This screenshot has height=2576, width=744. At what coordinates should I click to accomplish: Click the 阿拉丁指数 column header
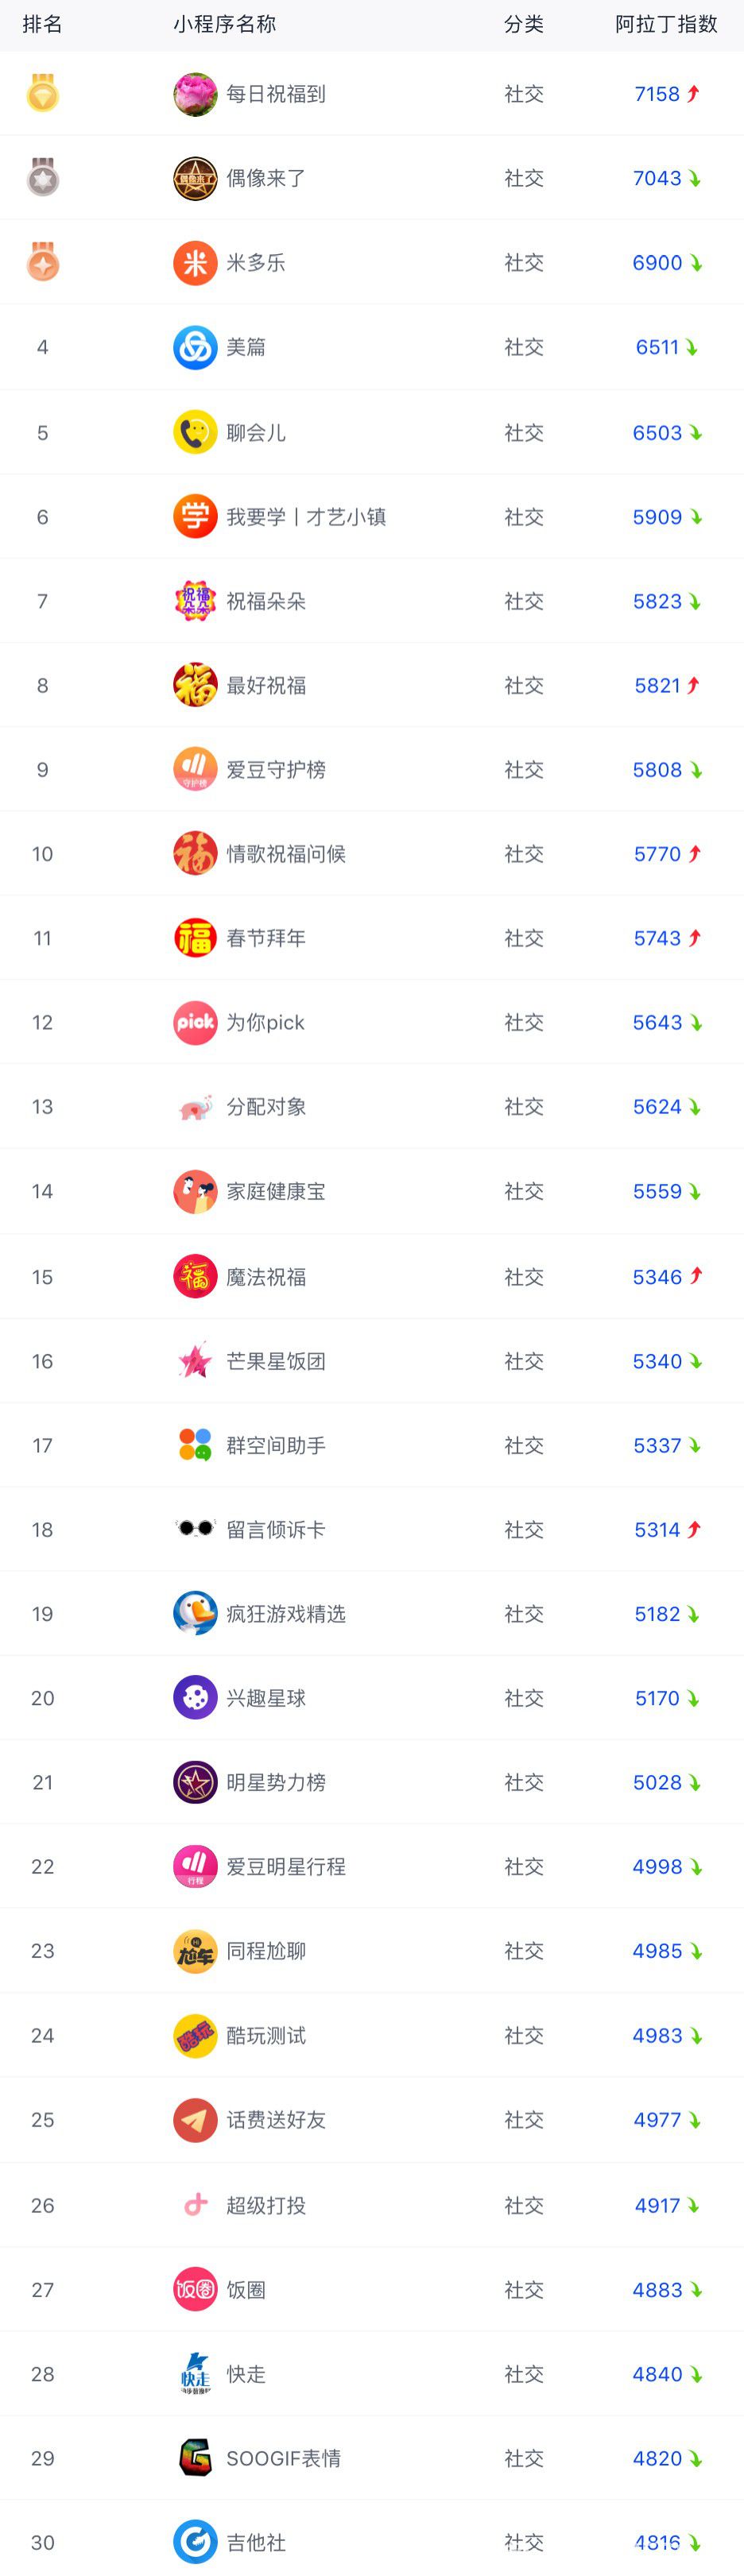coord(666,24)
